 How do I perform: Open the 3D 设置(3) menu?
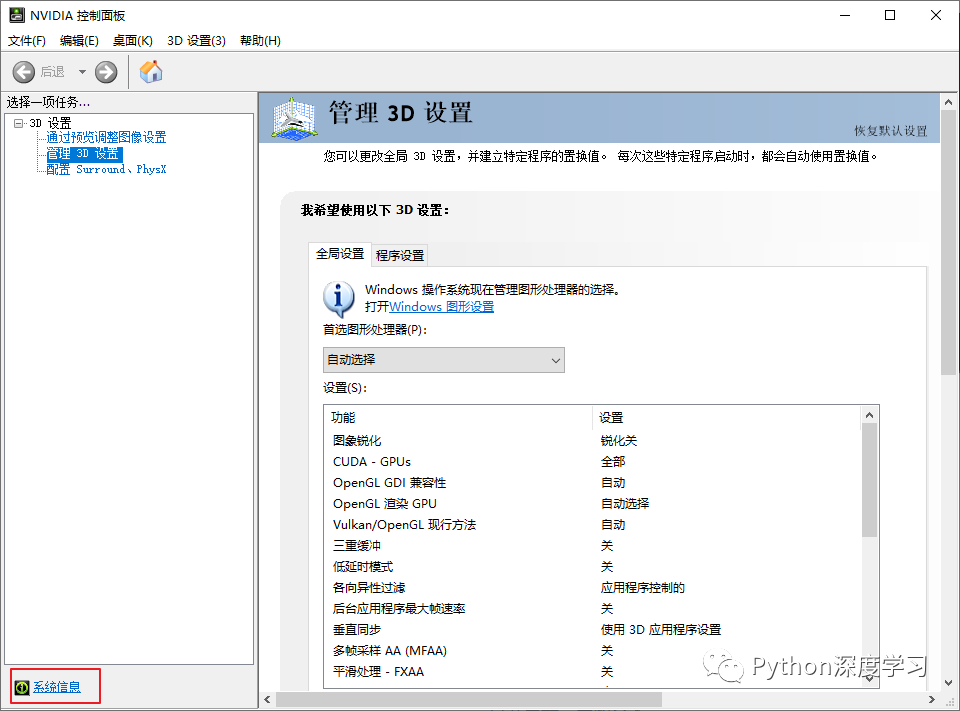point(197,40)
